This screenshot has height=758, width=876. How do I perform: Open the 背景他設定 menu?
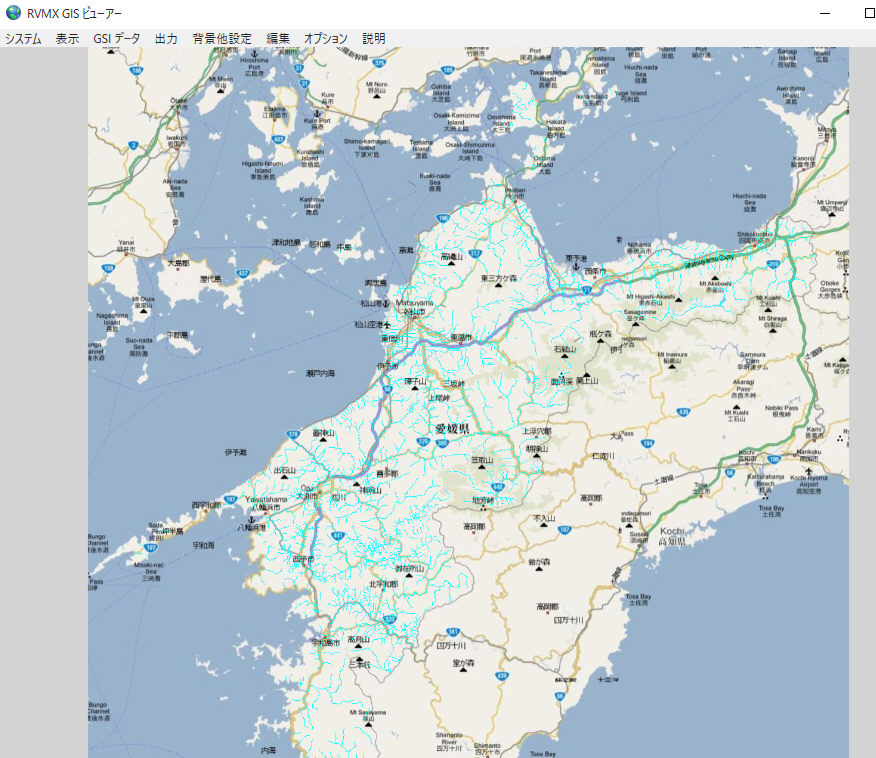click(x=222, y=38)
